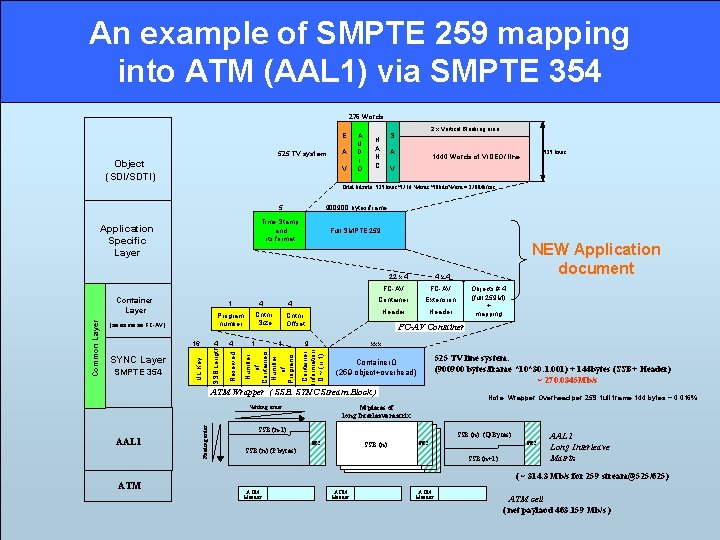Image resolution: width=720 pixels, height=540 pixels.
Task: Click the red '~270.0345Mb/s' value
Action: [567, 380]
